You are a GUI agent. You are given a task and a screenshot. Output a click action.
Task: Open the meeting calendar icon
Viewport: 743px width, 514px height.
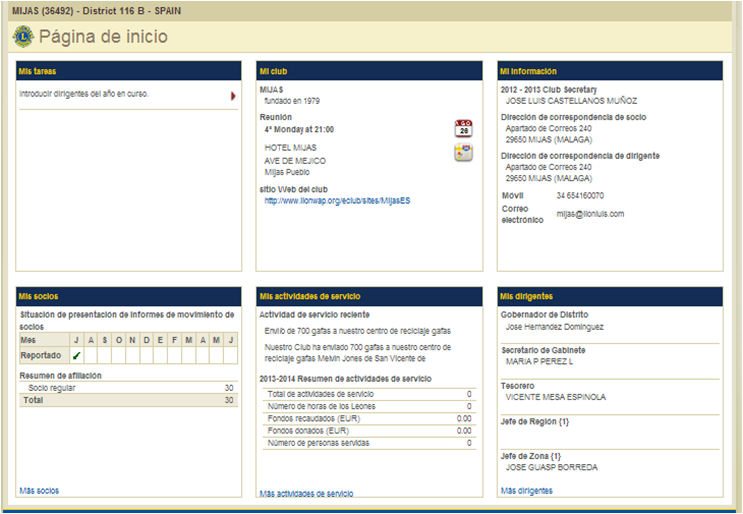point(463,129)
